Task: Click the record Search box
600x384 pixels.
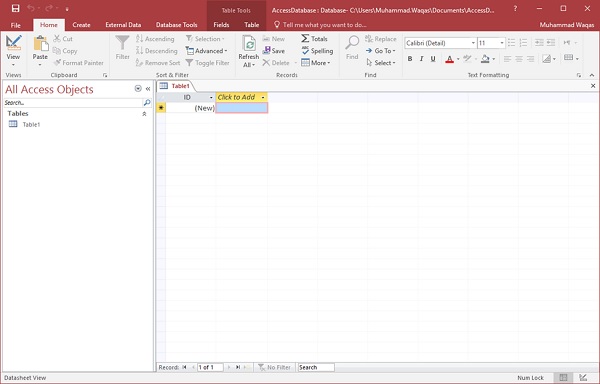Action: 316,367
